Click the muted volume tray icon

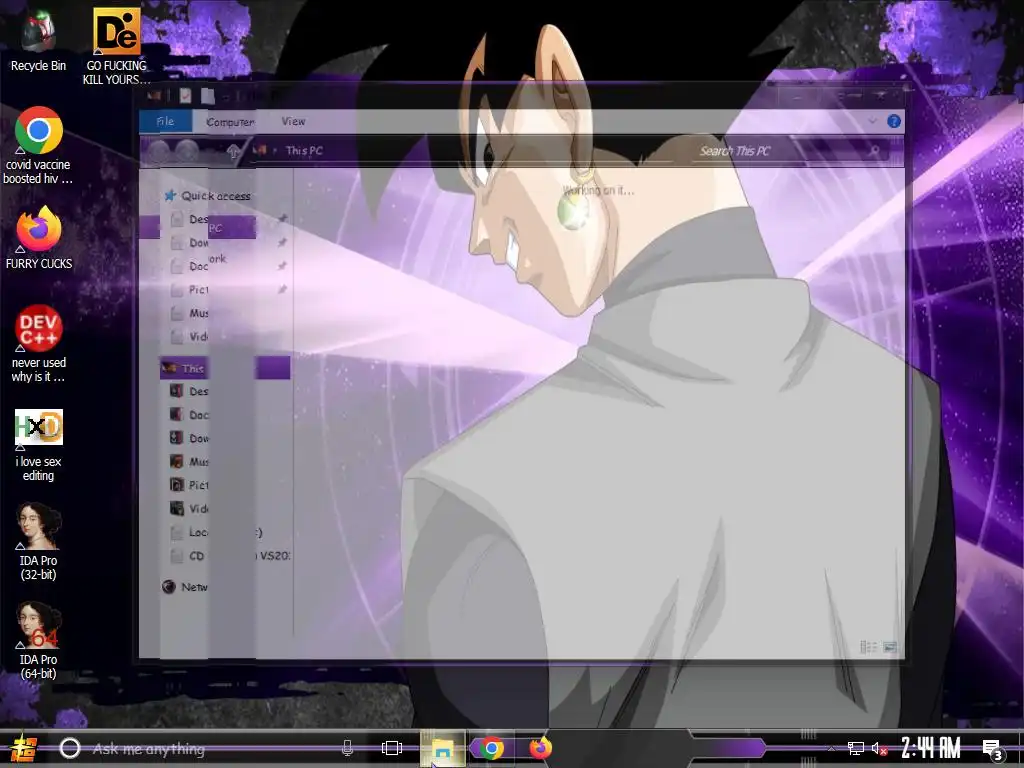880,748
